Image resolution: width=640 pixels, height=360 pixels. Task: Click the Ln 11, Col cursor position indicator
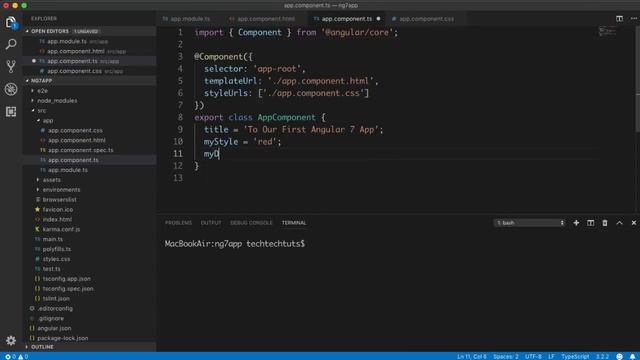471,357
